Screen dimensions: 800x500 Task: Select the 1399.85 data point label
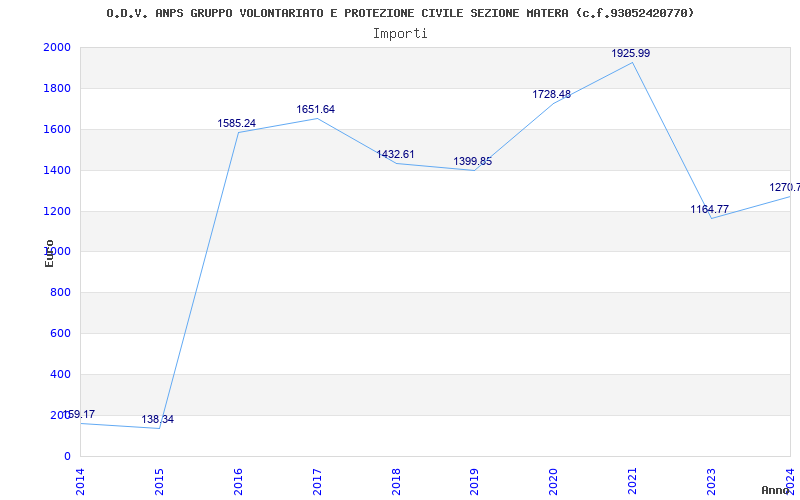473,162
